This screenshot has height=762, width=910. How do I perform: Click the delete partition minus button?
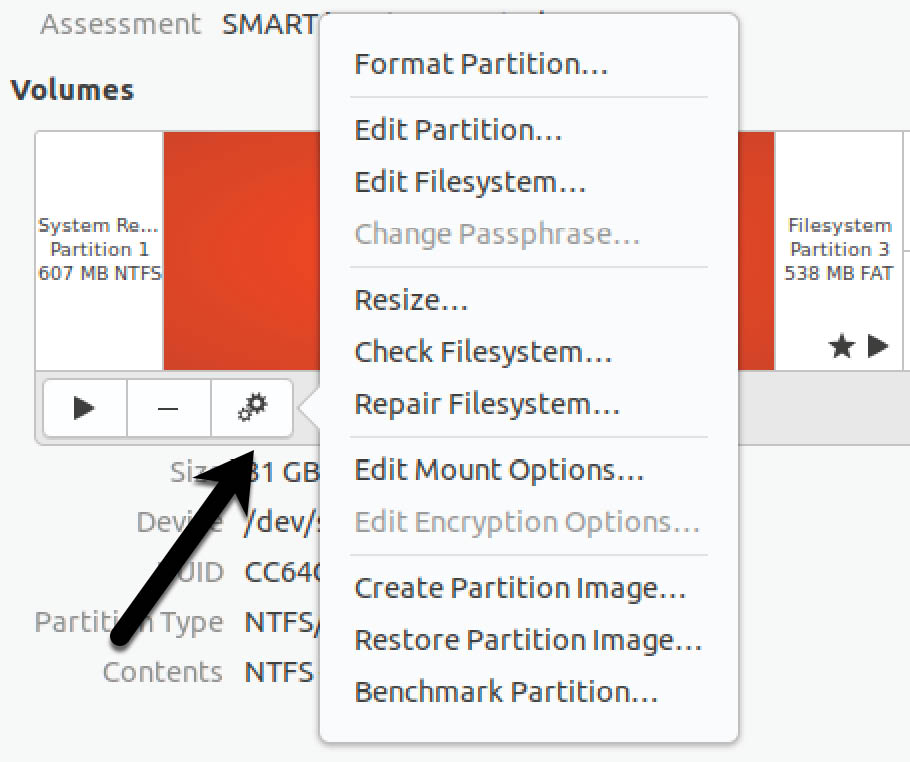[168, 408]
